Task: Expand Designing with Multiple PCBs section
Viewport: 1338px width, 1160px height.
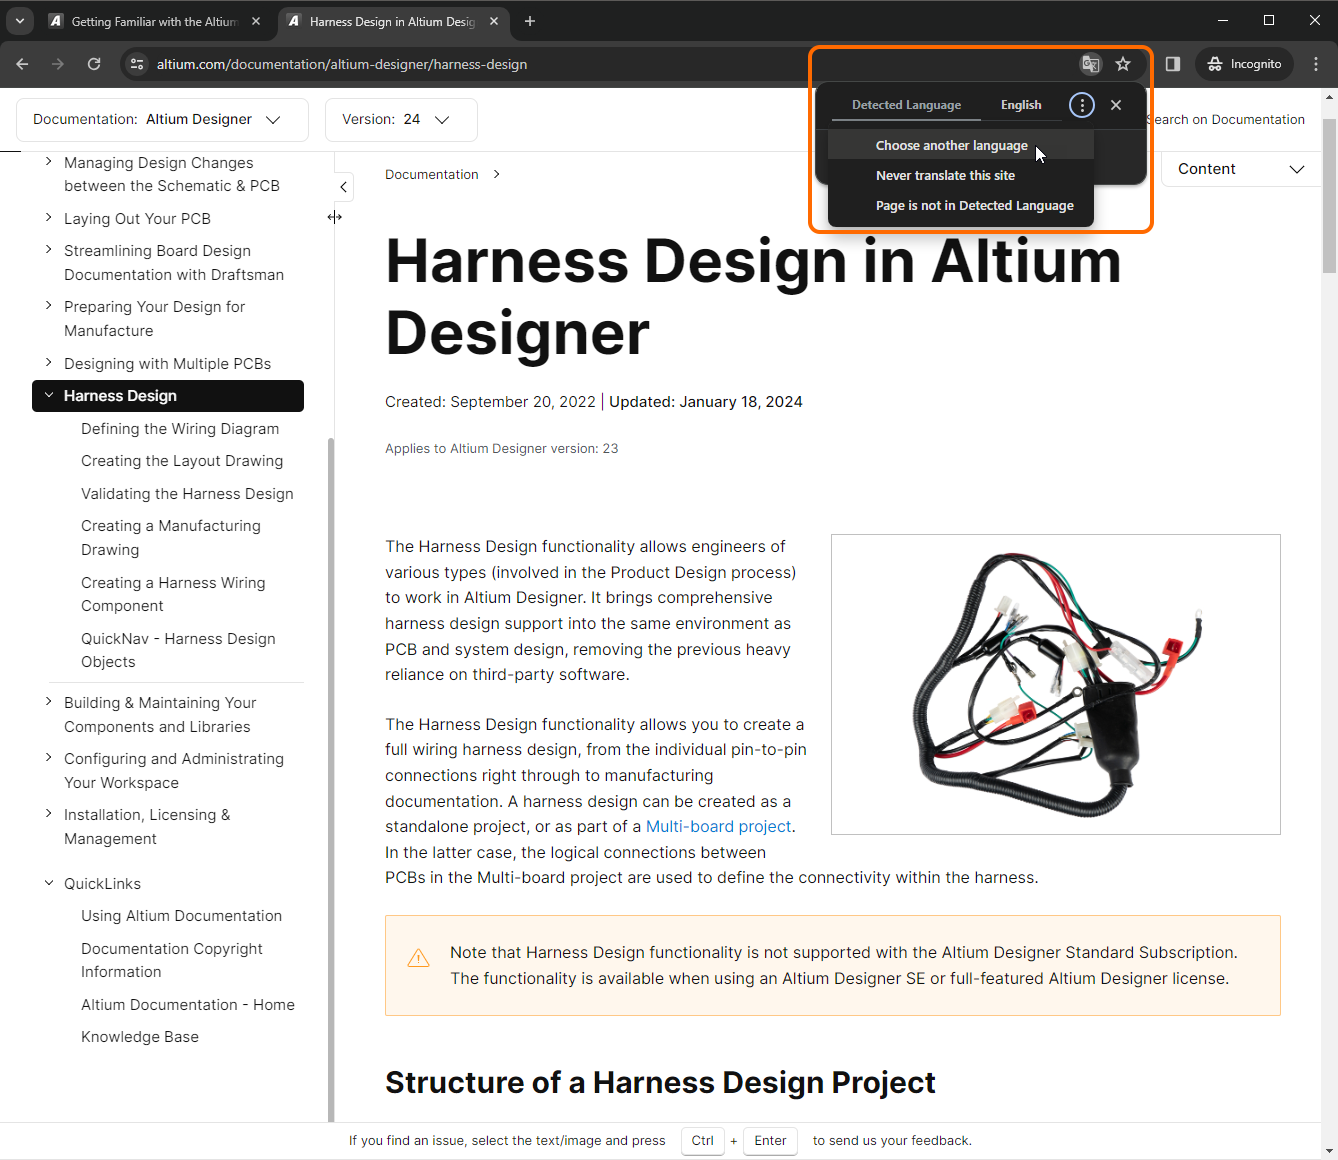Action: point(48,362)
